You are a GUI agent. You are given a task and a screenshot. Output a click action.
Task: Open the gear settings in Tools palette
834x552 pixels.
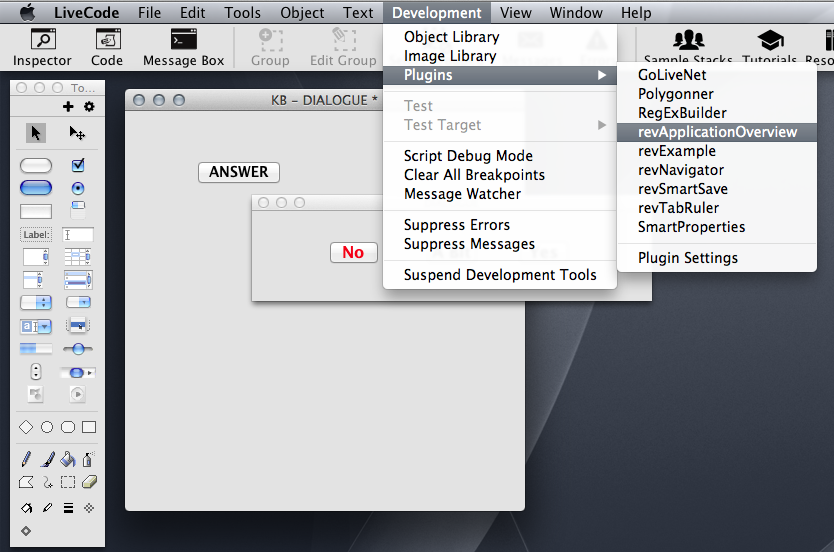coord(89,106)
